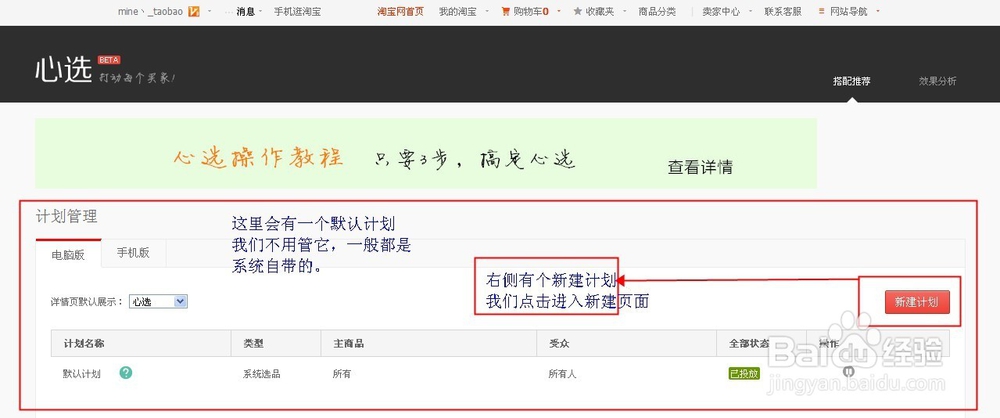
Task: Click the 心选 BETA logo
Action: [77, 68]
